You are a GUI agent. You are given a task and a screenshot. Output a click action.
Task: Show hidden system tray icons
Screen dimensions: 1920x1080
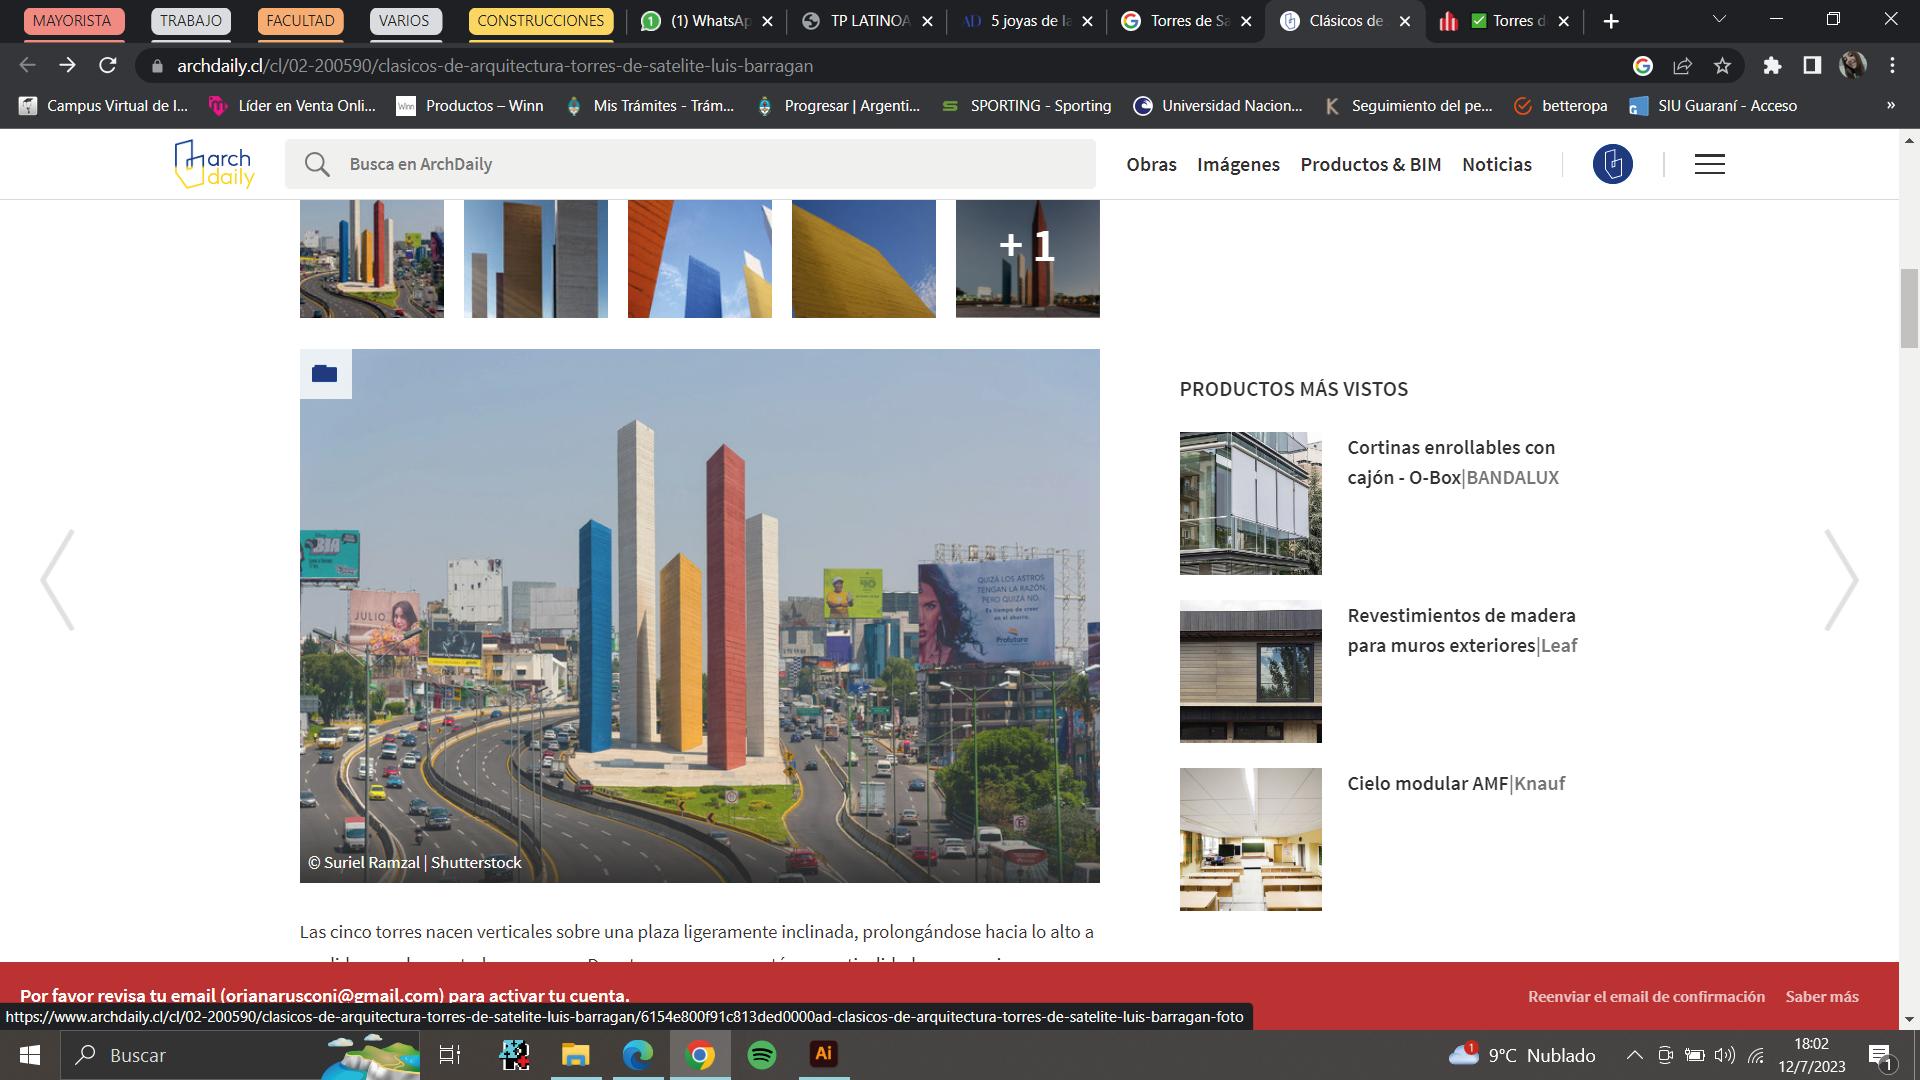(x=1634, y=1055)
